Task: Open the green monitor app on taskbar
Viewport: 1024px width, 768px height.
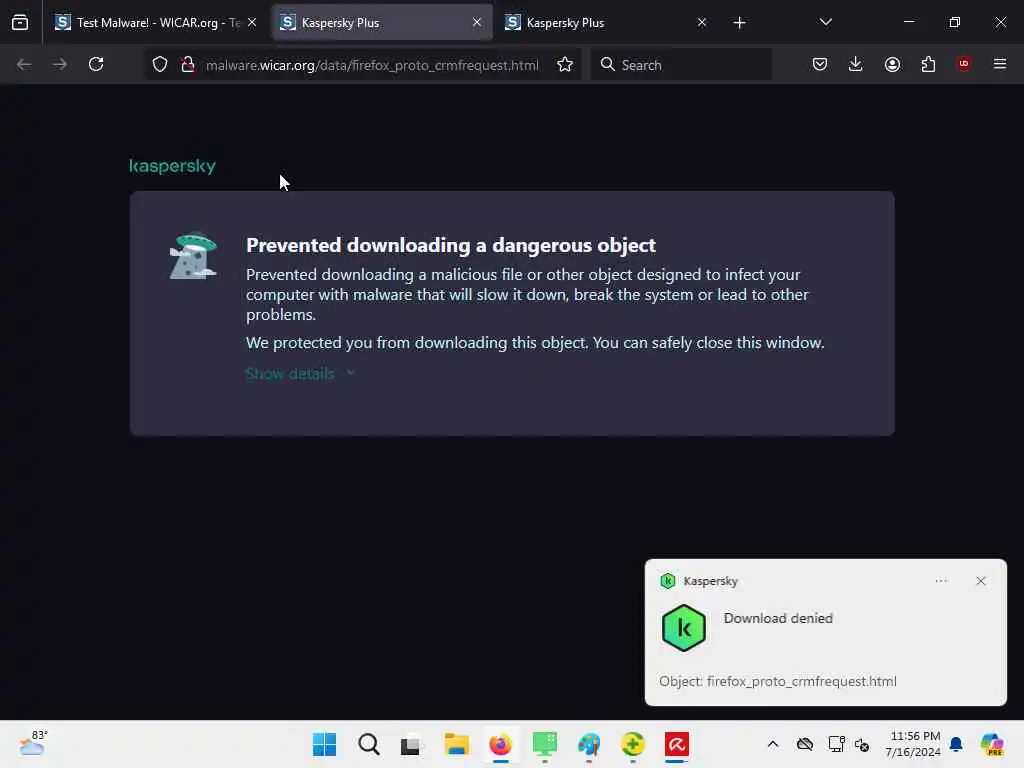Action: tap(545, 744)
